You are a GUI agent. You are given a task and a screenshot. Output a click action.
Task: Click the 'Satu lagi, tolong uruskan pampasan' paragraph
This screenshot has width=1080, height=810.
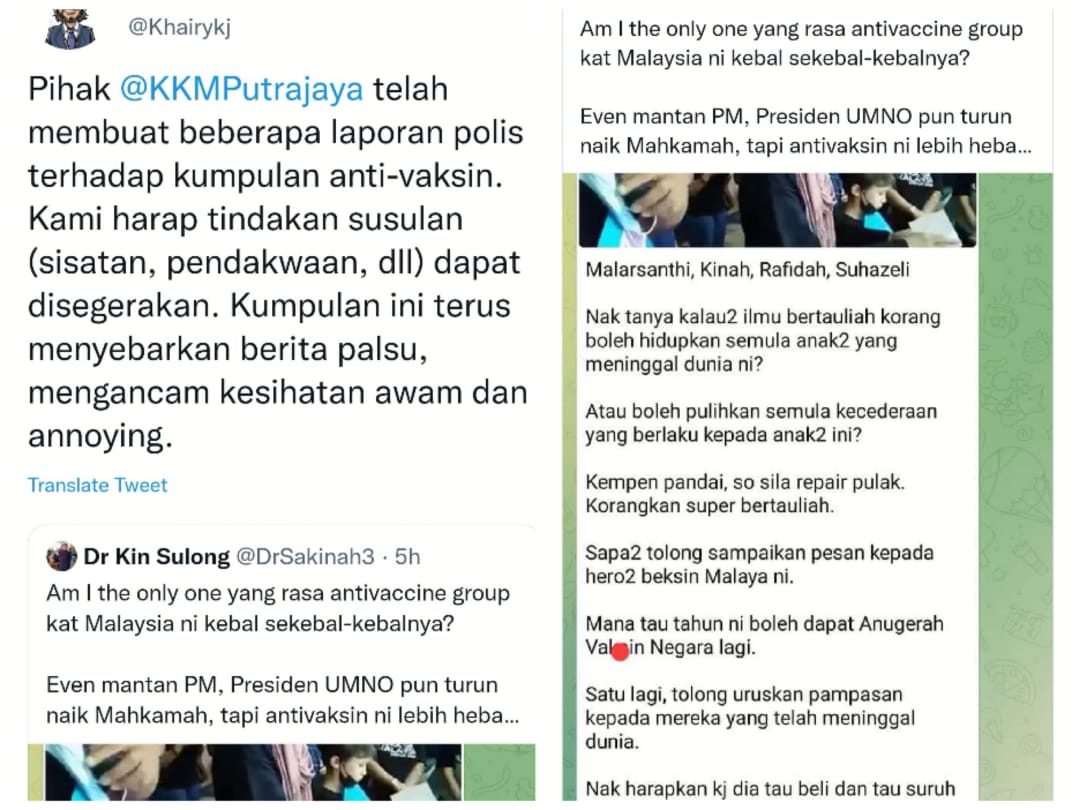[750, 718]
